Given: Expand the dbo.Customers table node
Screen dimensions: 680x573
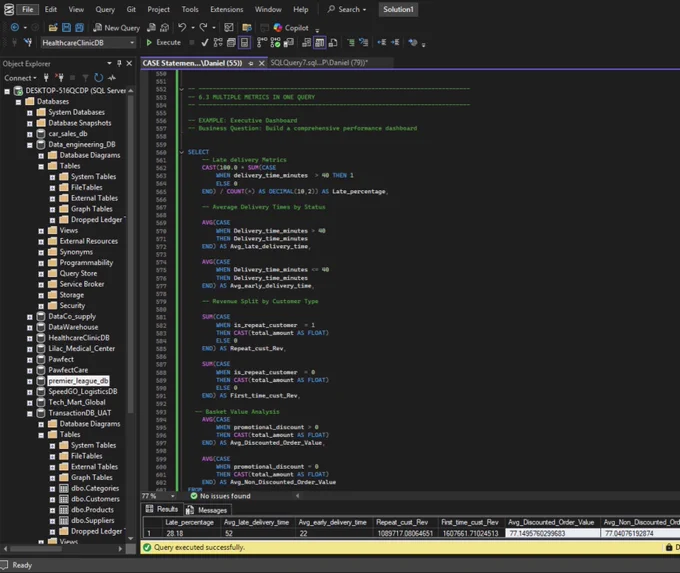Looking at the screenshot, I should coord(52,500).
